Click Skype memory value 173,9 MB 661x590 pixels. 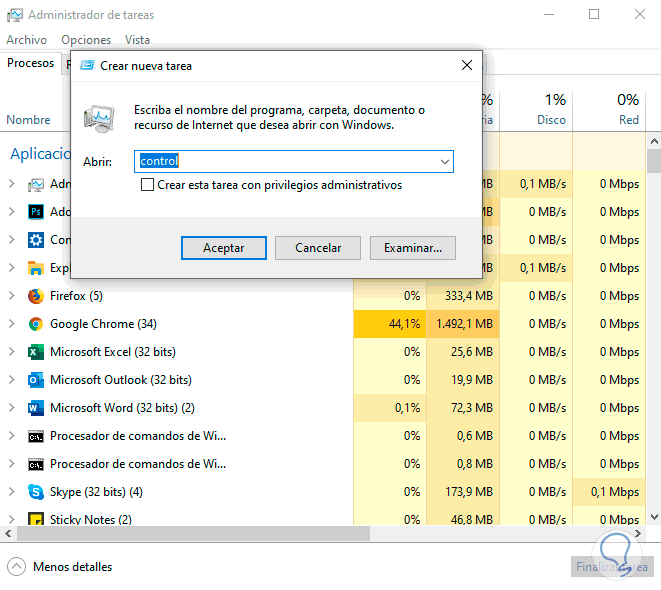[x=469, y=492]
